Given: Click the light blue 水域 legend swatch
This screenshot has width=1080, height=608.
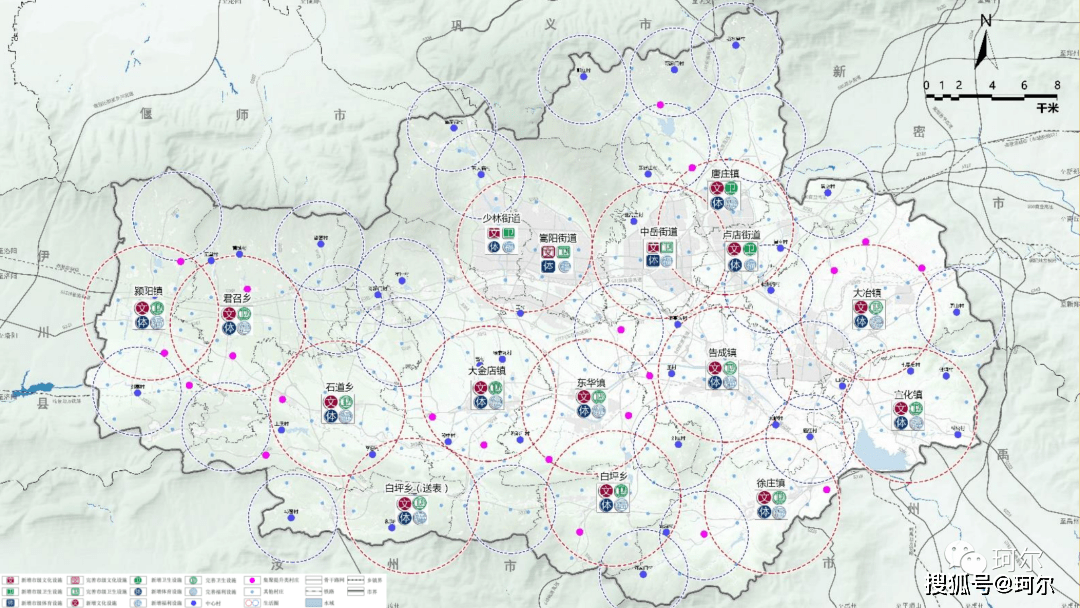Looking at the screenshot, I should [x=312, y=603].
